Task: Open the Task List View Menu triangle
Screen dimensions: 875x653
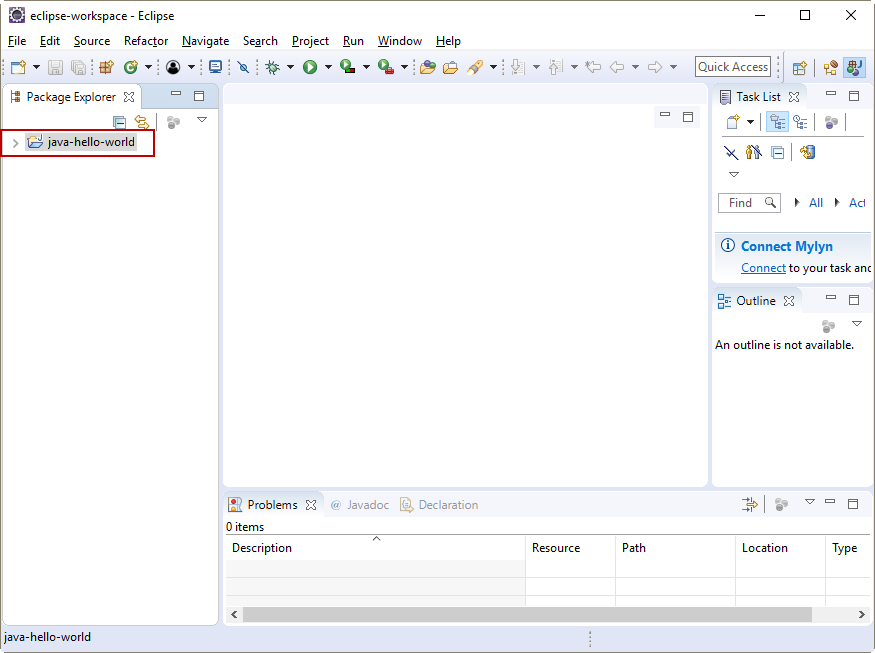Action: (x=734, y=175)
